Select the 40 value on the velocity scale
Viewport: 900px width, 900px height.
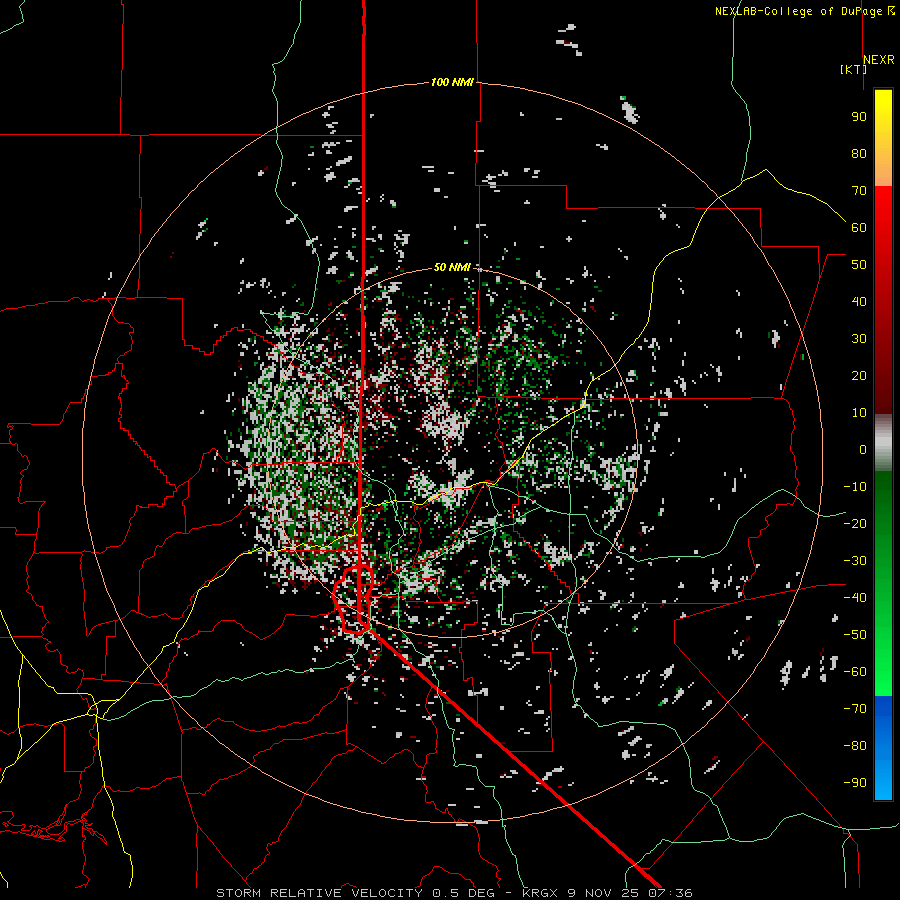click(x=859, y=302)
